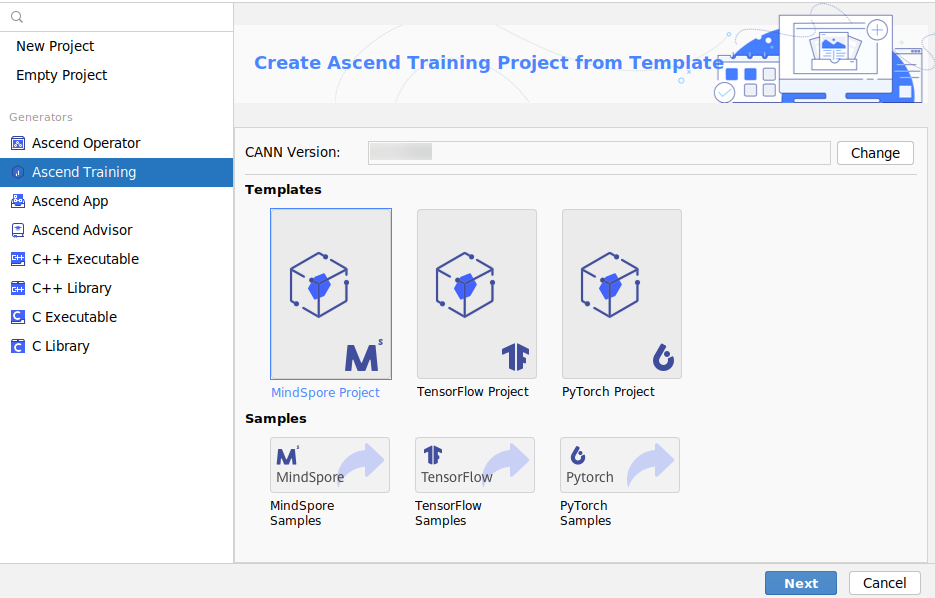Click the Change button for CANN Version
The height and width of the screenshot is (598, 935).
coord(875,153)
